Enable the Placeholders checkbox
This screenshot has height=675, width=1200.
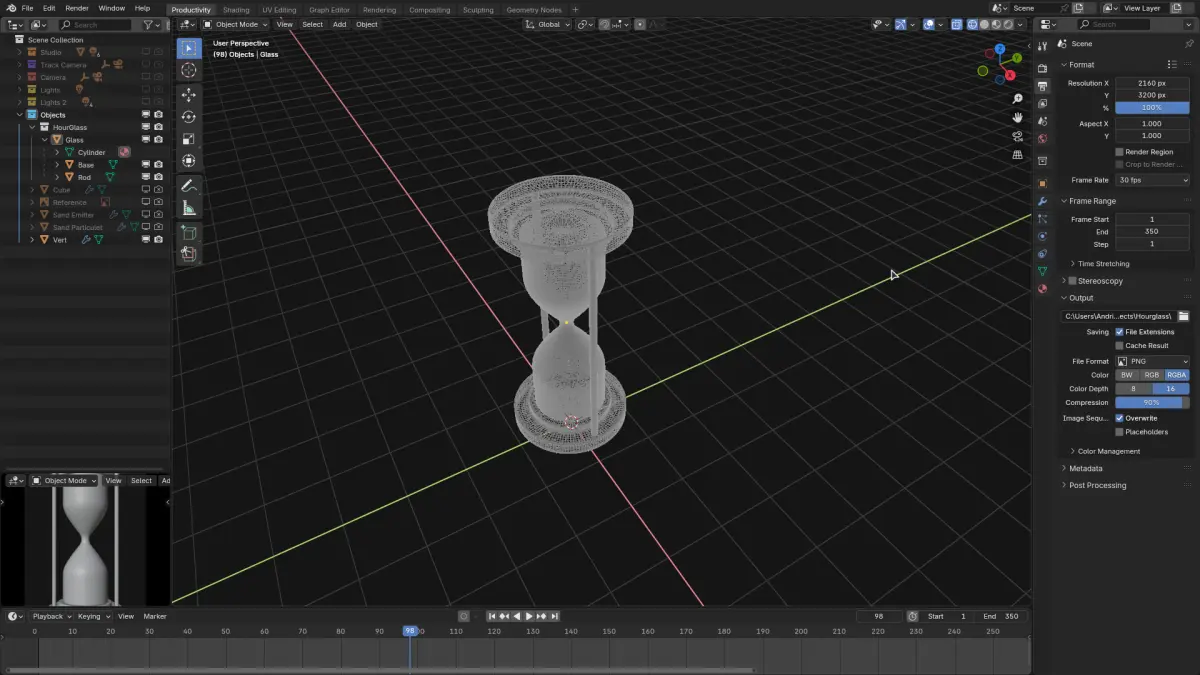click(x=1119, y=432)
